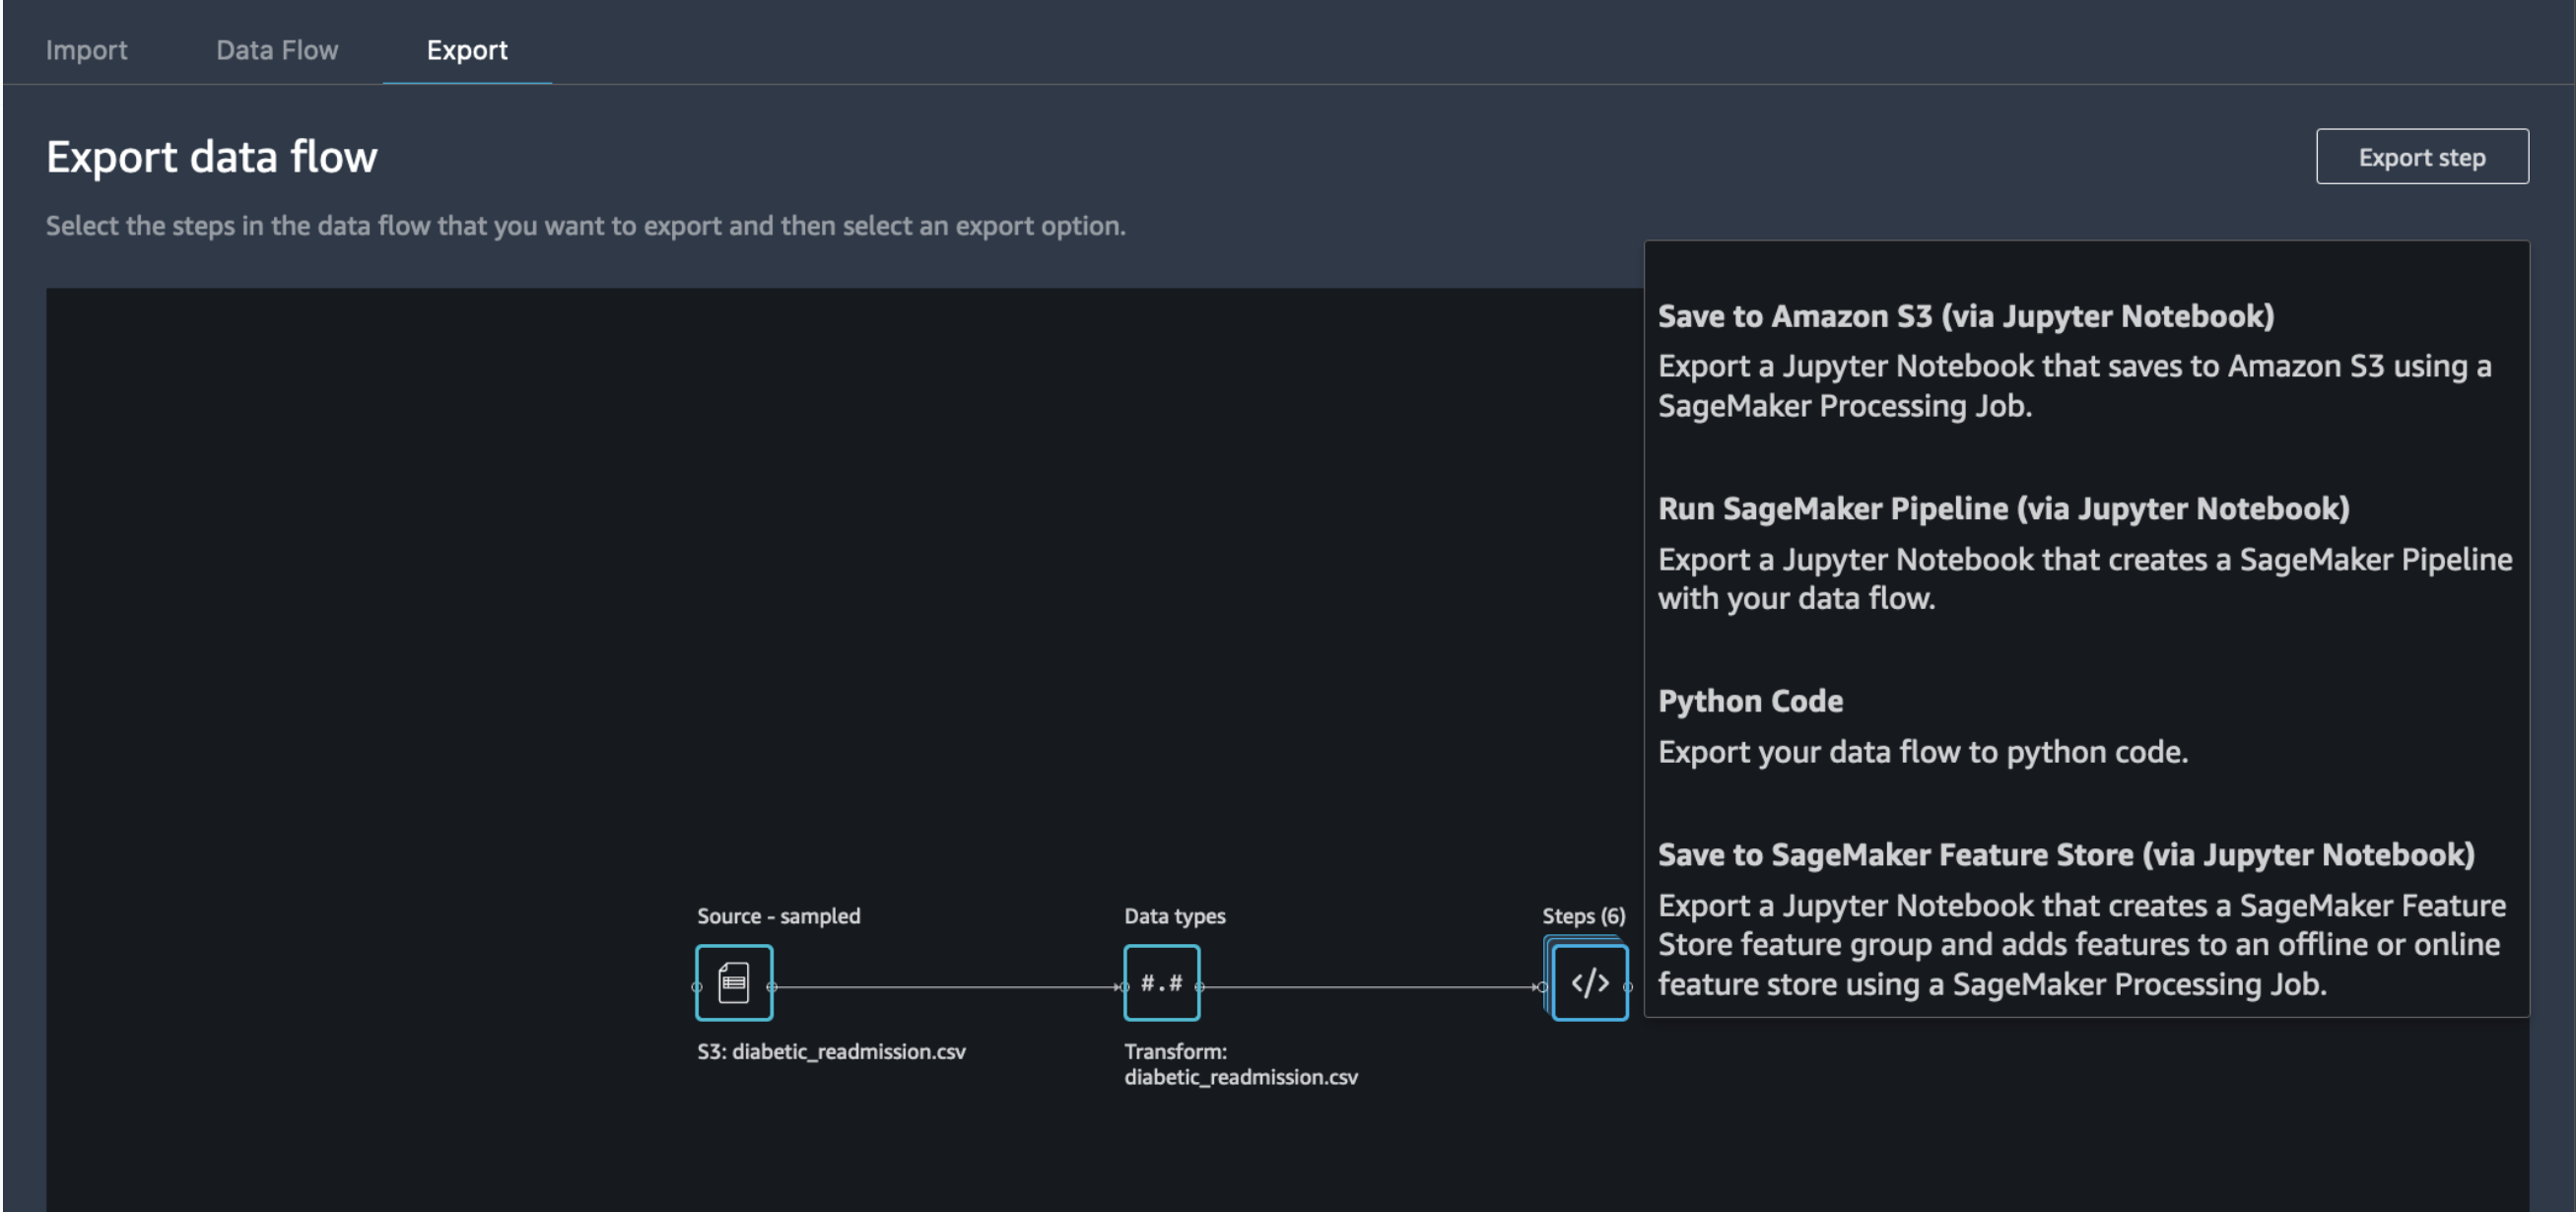Select the Data types node icon
Viewport: 2576px width, 1212px height.
(x=1161, y=982)
